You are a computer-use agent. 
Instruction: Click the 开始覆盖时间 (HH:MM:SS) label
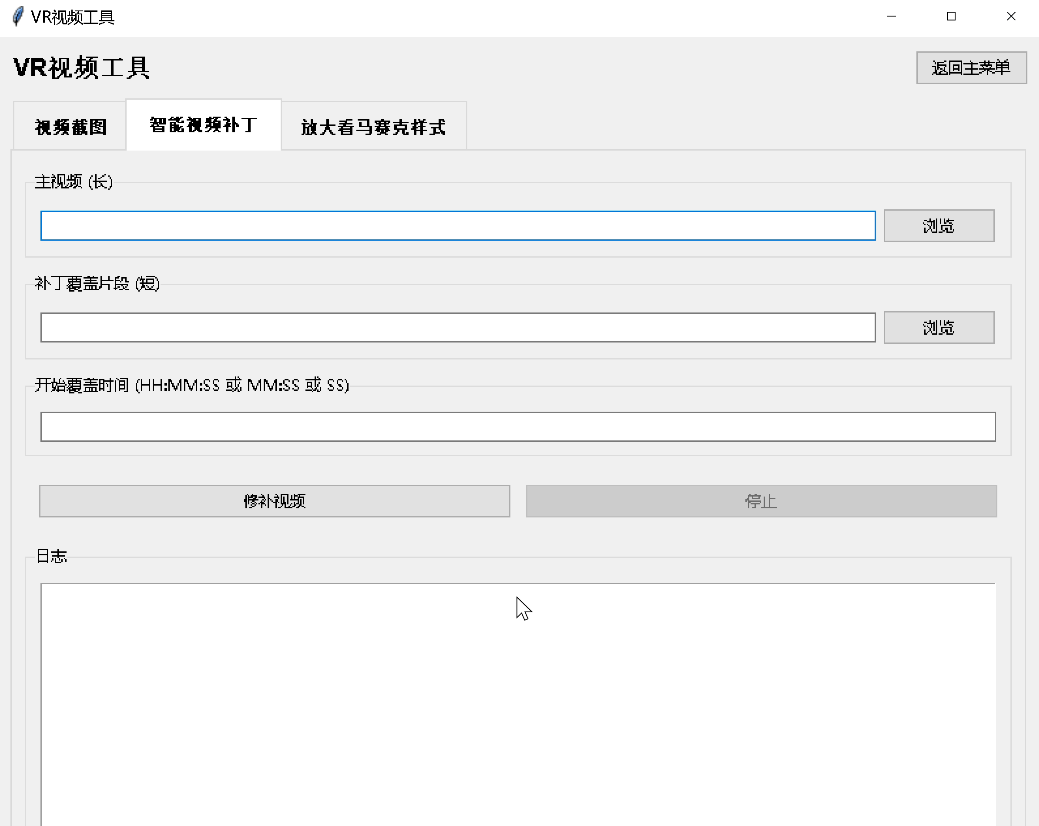point(191,385)
